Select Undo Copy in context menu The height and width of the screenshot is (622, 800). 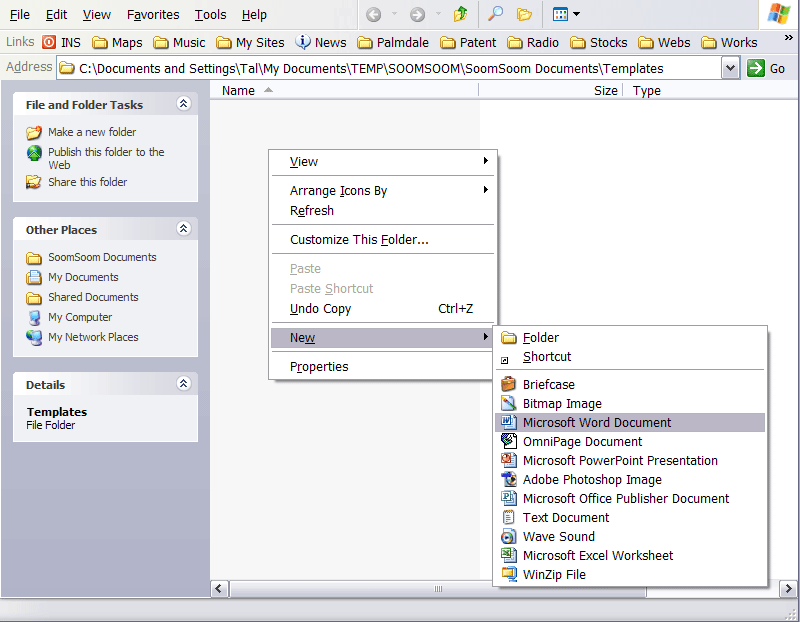383,309
